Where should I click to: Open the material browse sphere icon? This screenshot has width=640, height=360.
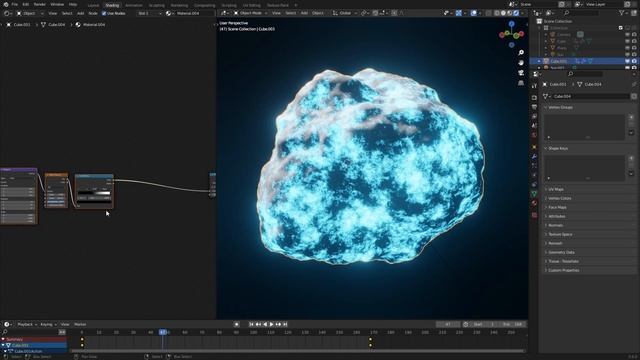click(x=169, y=13)
